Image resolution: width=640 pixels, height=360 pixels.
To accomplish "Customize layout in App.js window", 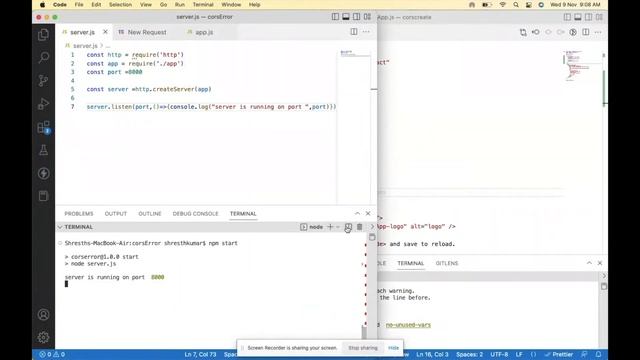I will point(599,17).
